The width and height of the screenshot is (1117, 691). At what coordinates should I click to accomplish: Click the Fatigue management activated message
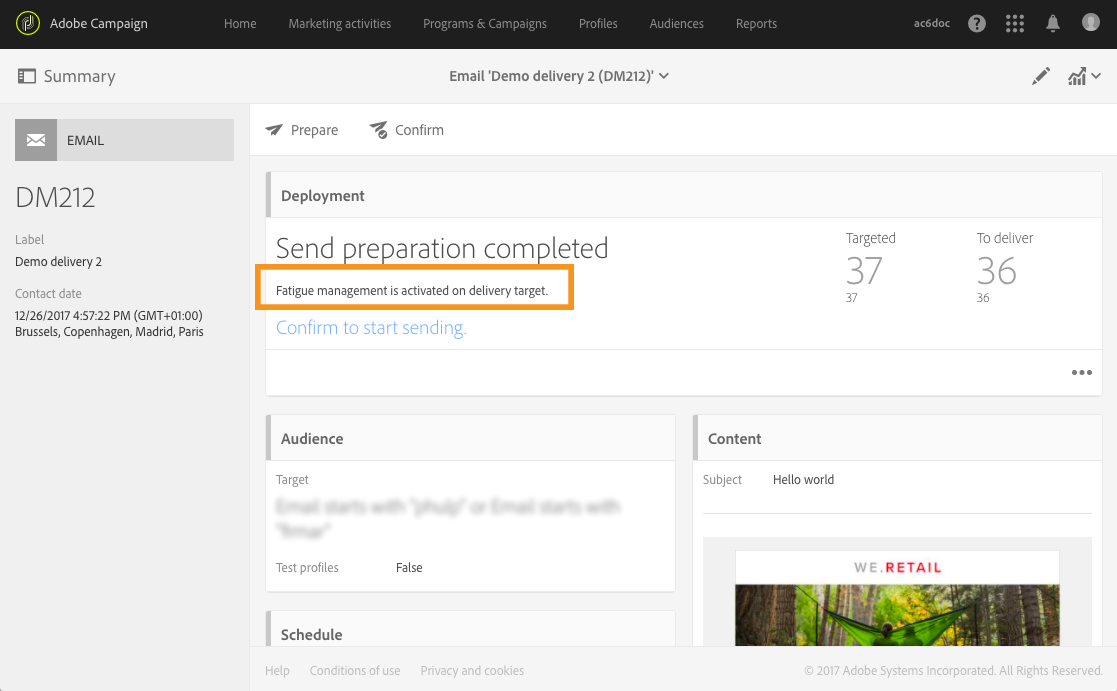pyautogui.click(x=412, y=291)
